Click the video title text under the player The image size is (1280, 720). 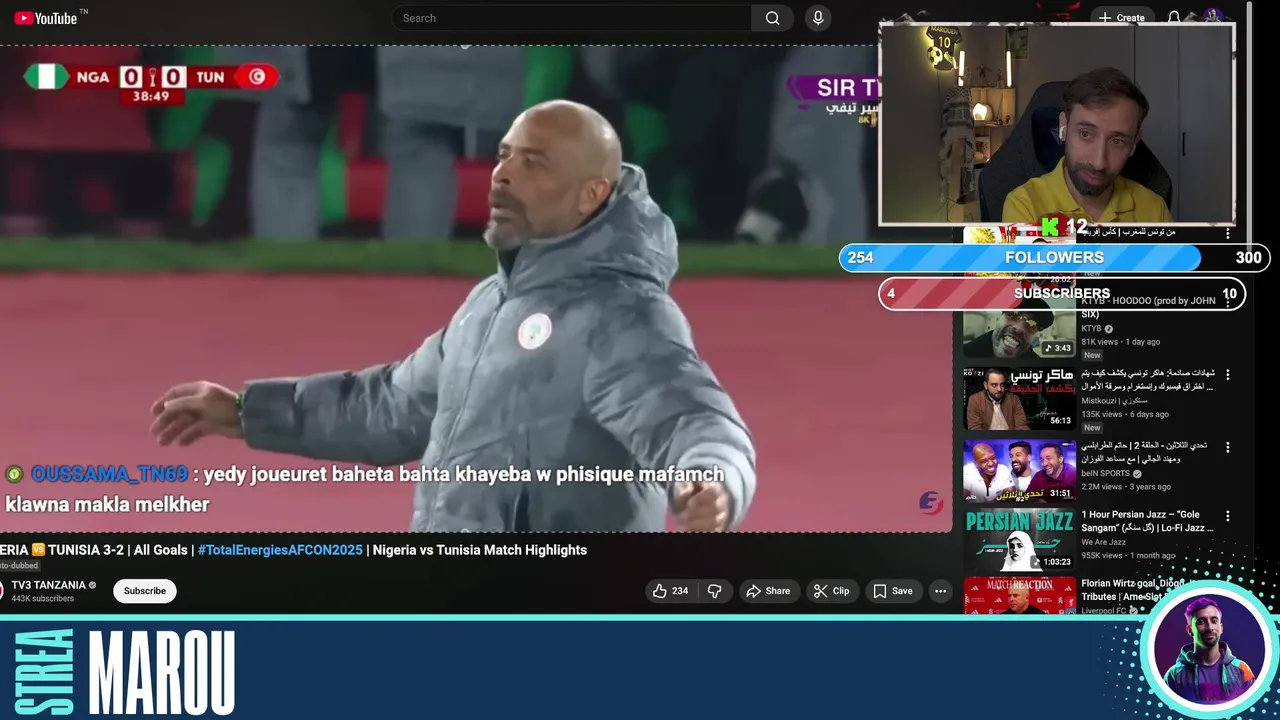point(293,550)
